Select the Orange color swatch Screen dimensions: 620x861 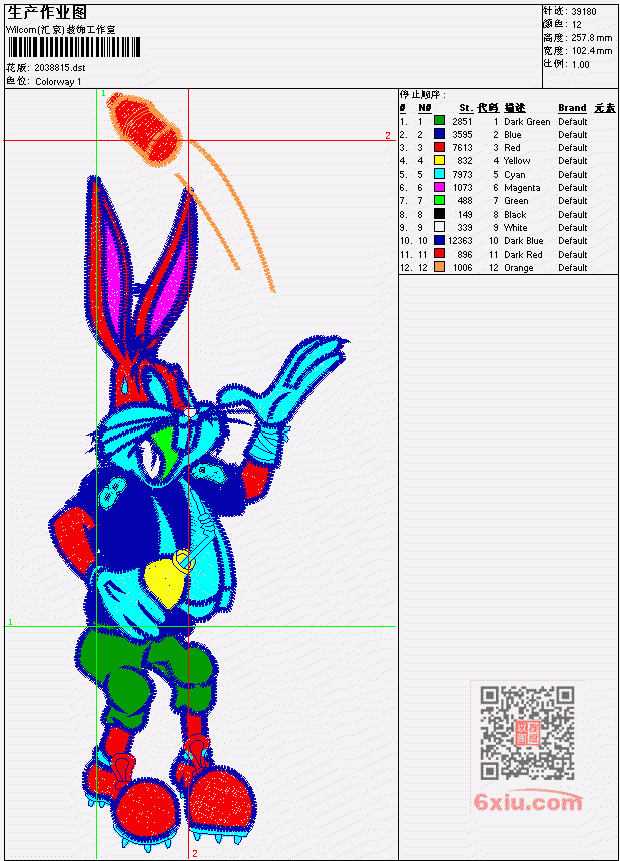[x=439, y=267]
